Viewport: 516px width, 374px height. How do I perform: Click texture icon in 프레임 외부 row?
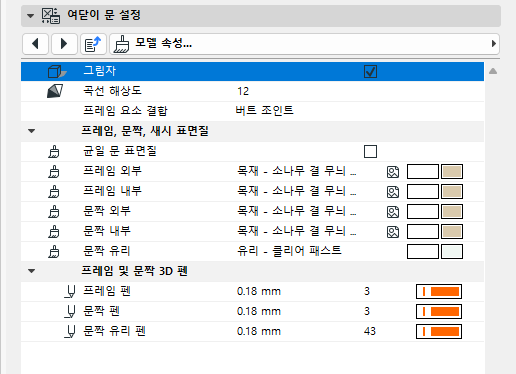(393, 172)
